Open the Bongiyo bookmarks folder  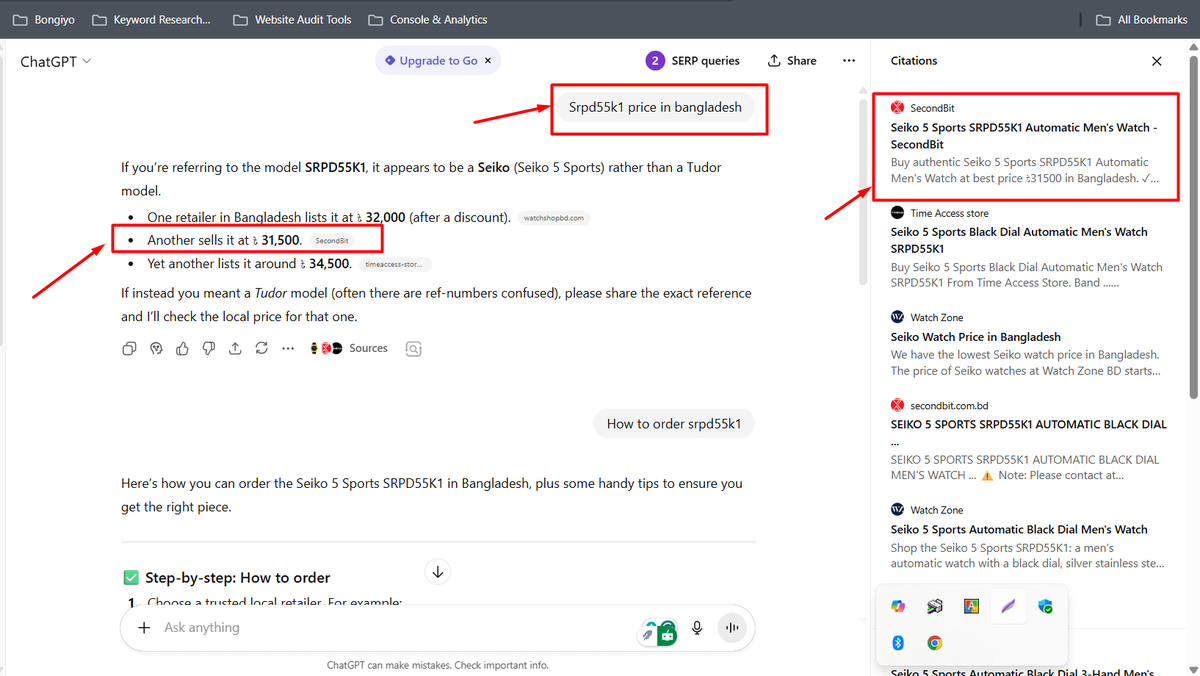43,19
